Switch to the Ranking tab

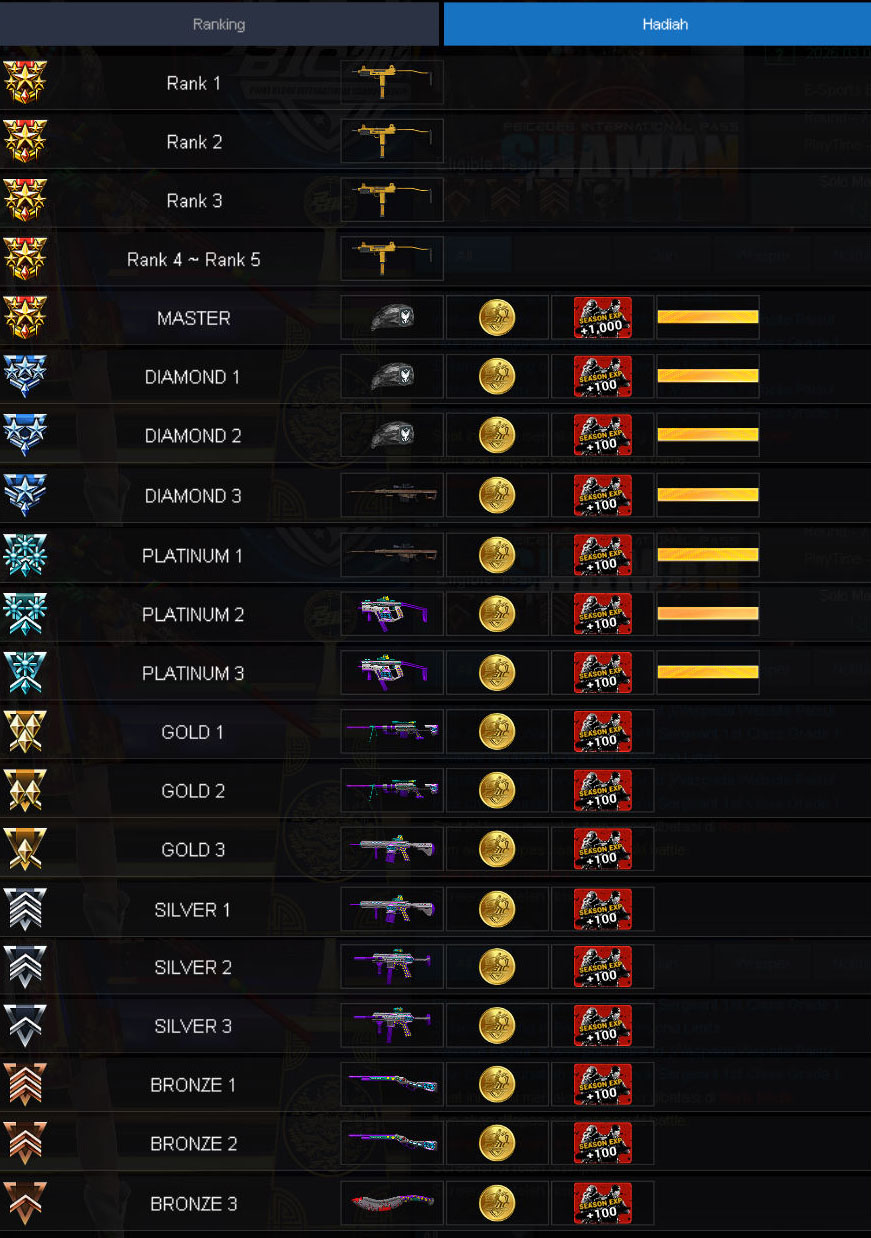[x=219, y=24]
